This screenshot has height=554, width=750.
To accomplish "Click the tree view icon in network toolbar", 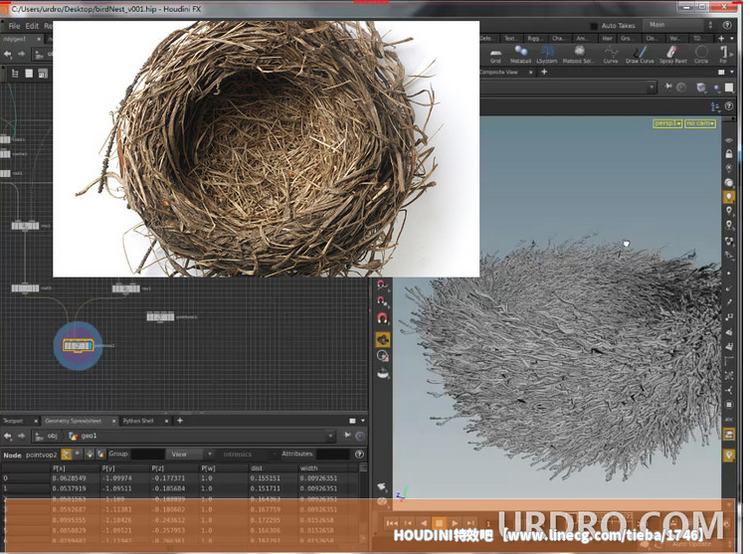I will [x=15, y=73].
